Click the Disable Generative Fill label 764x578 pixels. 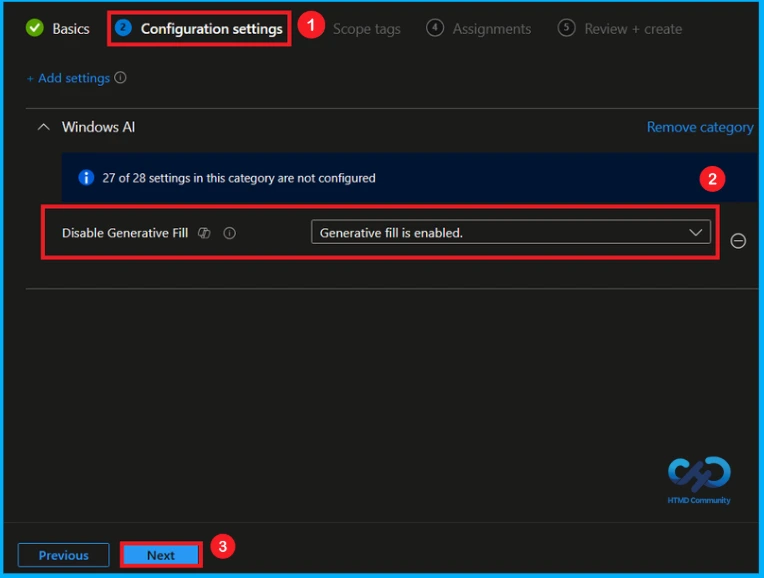tap(125, 233)
